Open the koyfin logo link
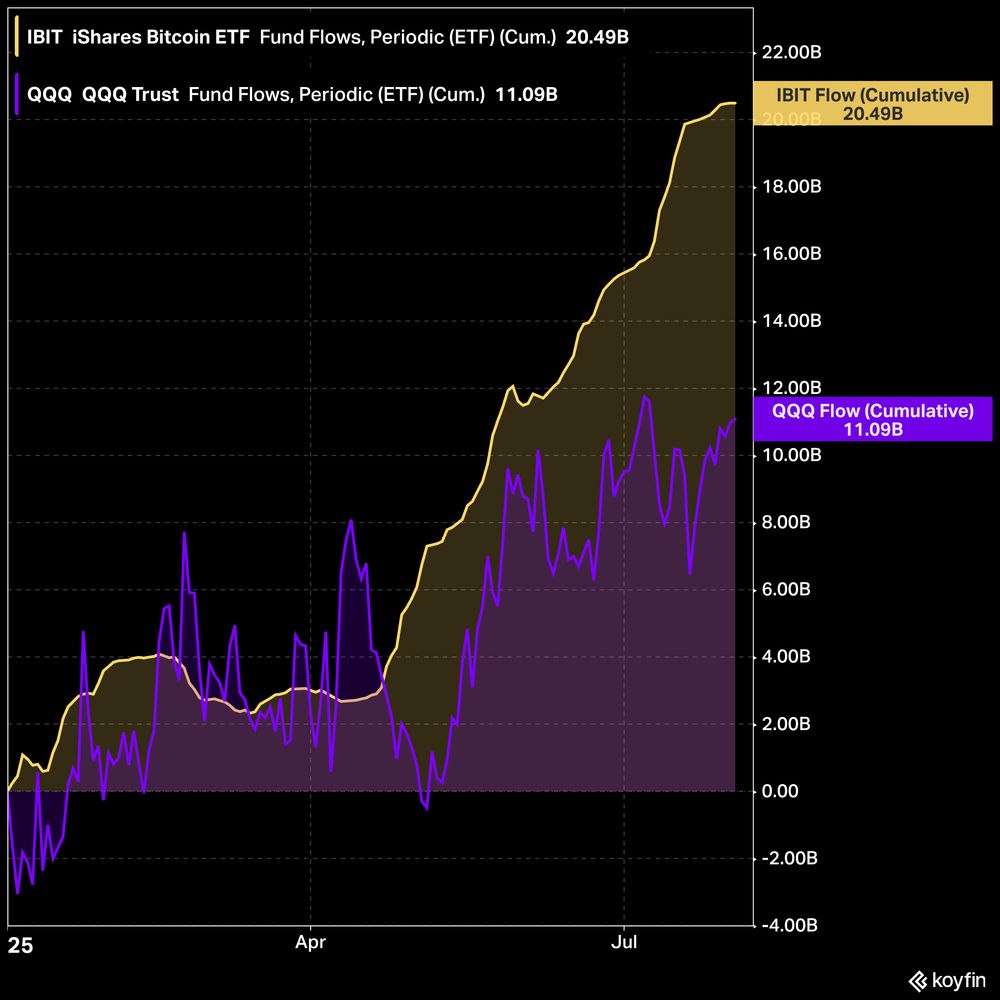 (947, 980)
